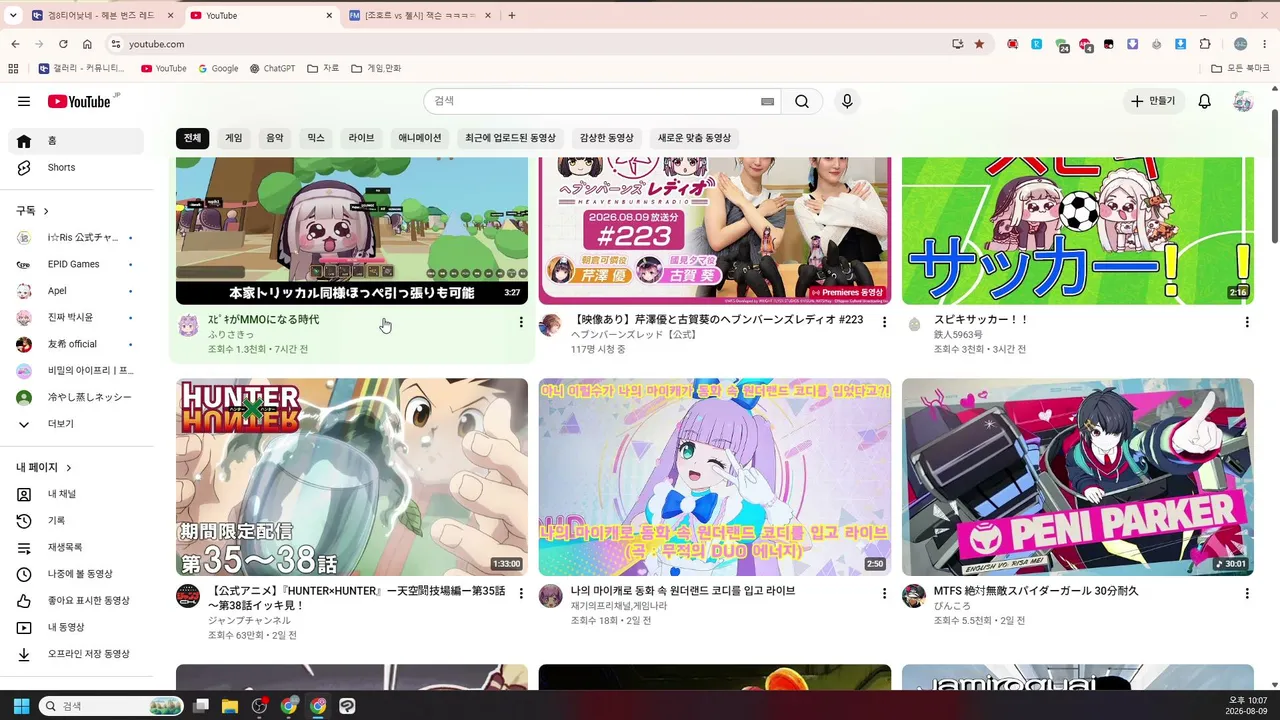Select the 음악 filter chip

pyautogui.click(x=274, y=138)
